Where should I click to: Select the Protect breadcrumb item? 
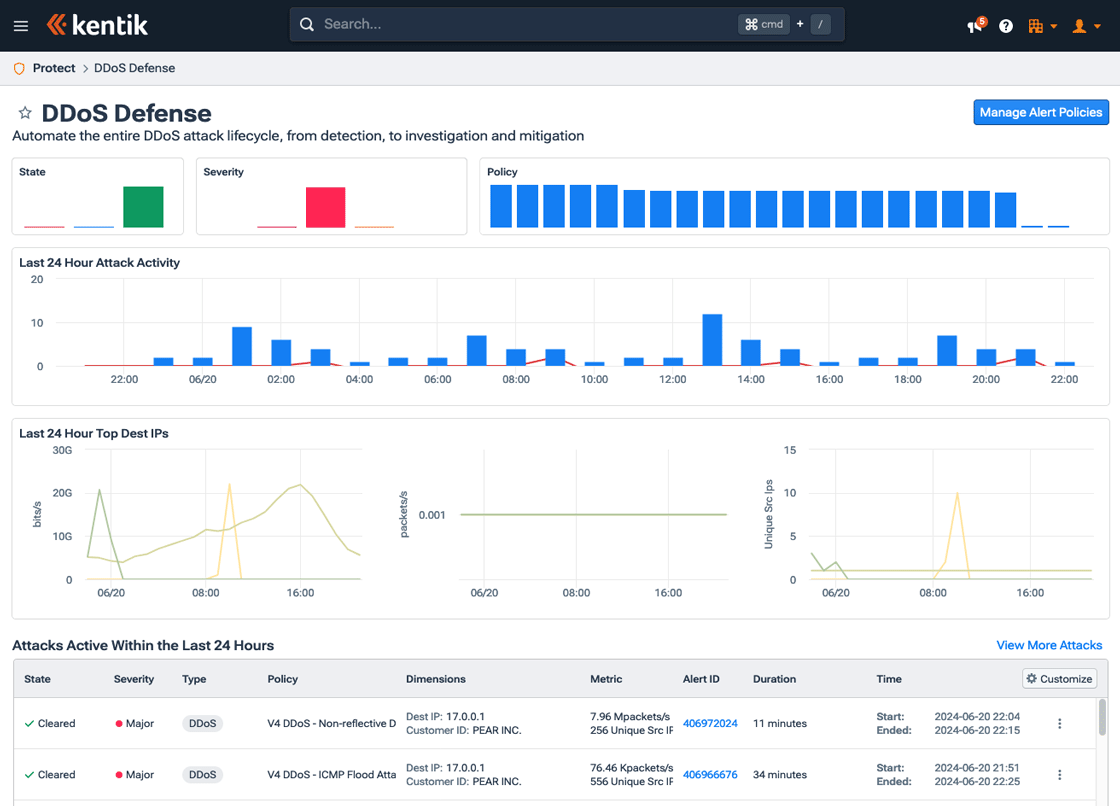pyautogui.click(x=53, y=68)
